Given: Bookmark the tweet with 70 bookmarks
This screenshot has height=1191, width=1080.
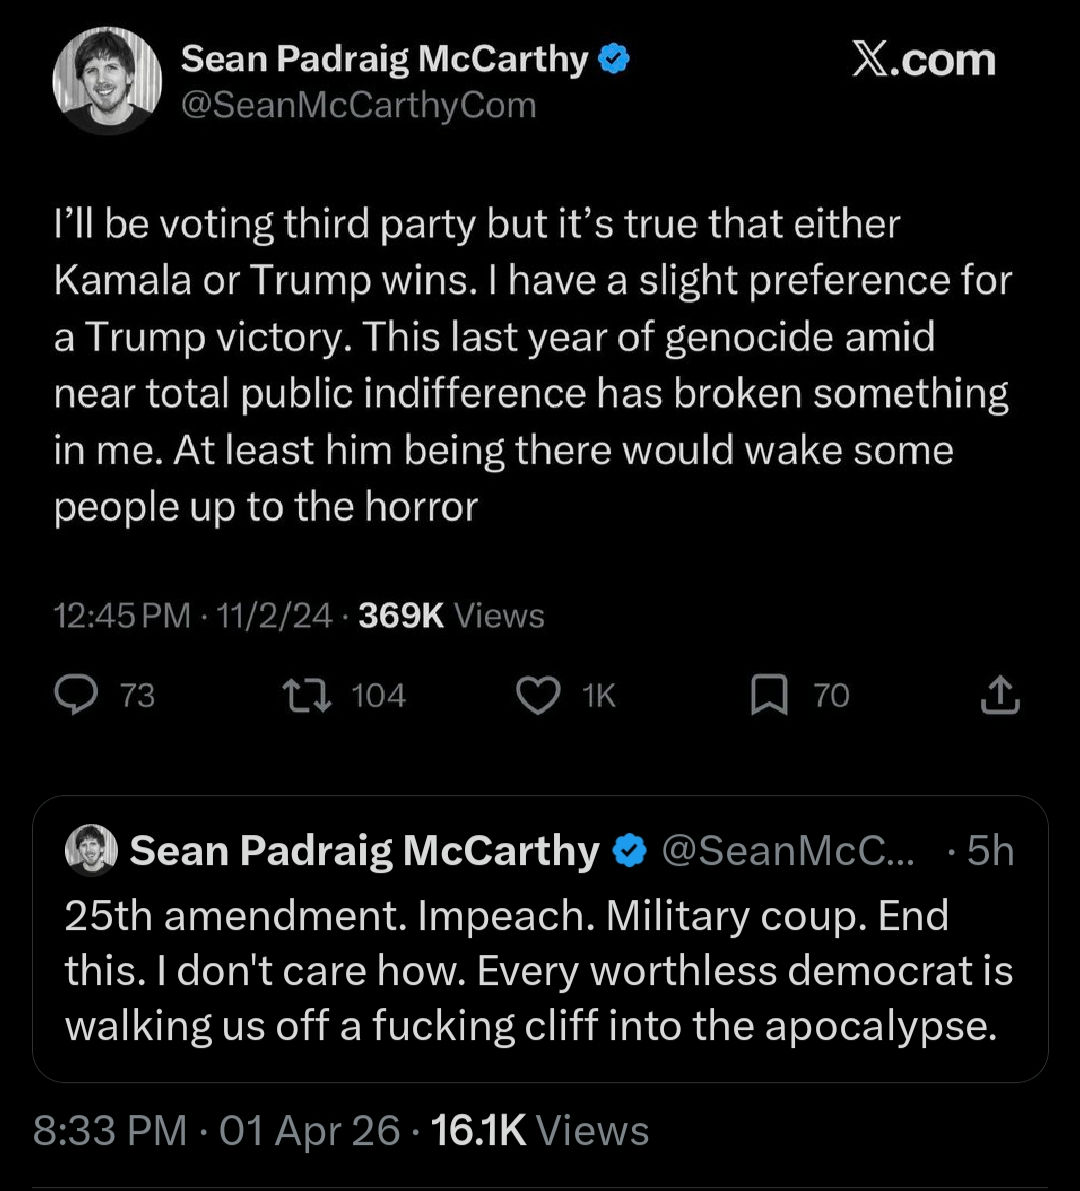Looking at the screenshot, I should pos(768,695).
